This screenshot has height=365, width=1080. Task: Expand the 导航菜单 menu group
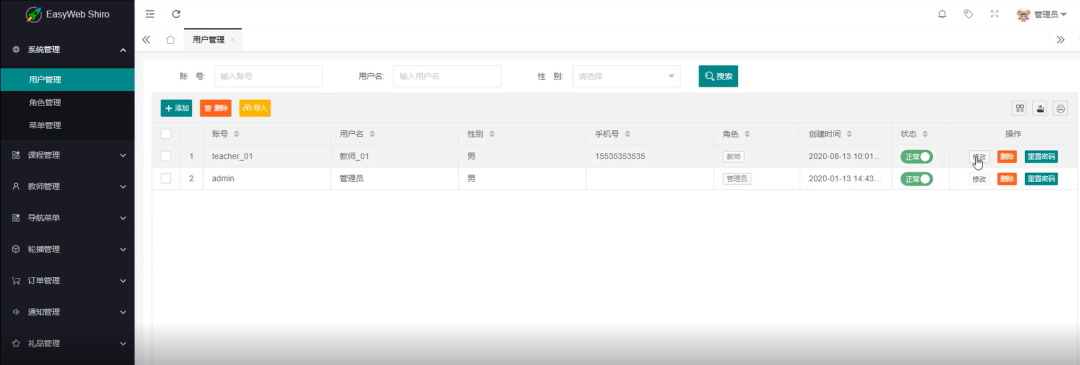click(x=67, y=218)
